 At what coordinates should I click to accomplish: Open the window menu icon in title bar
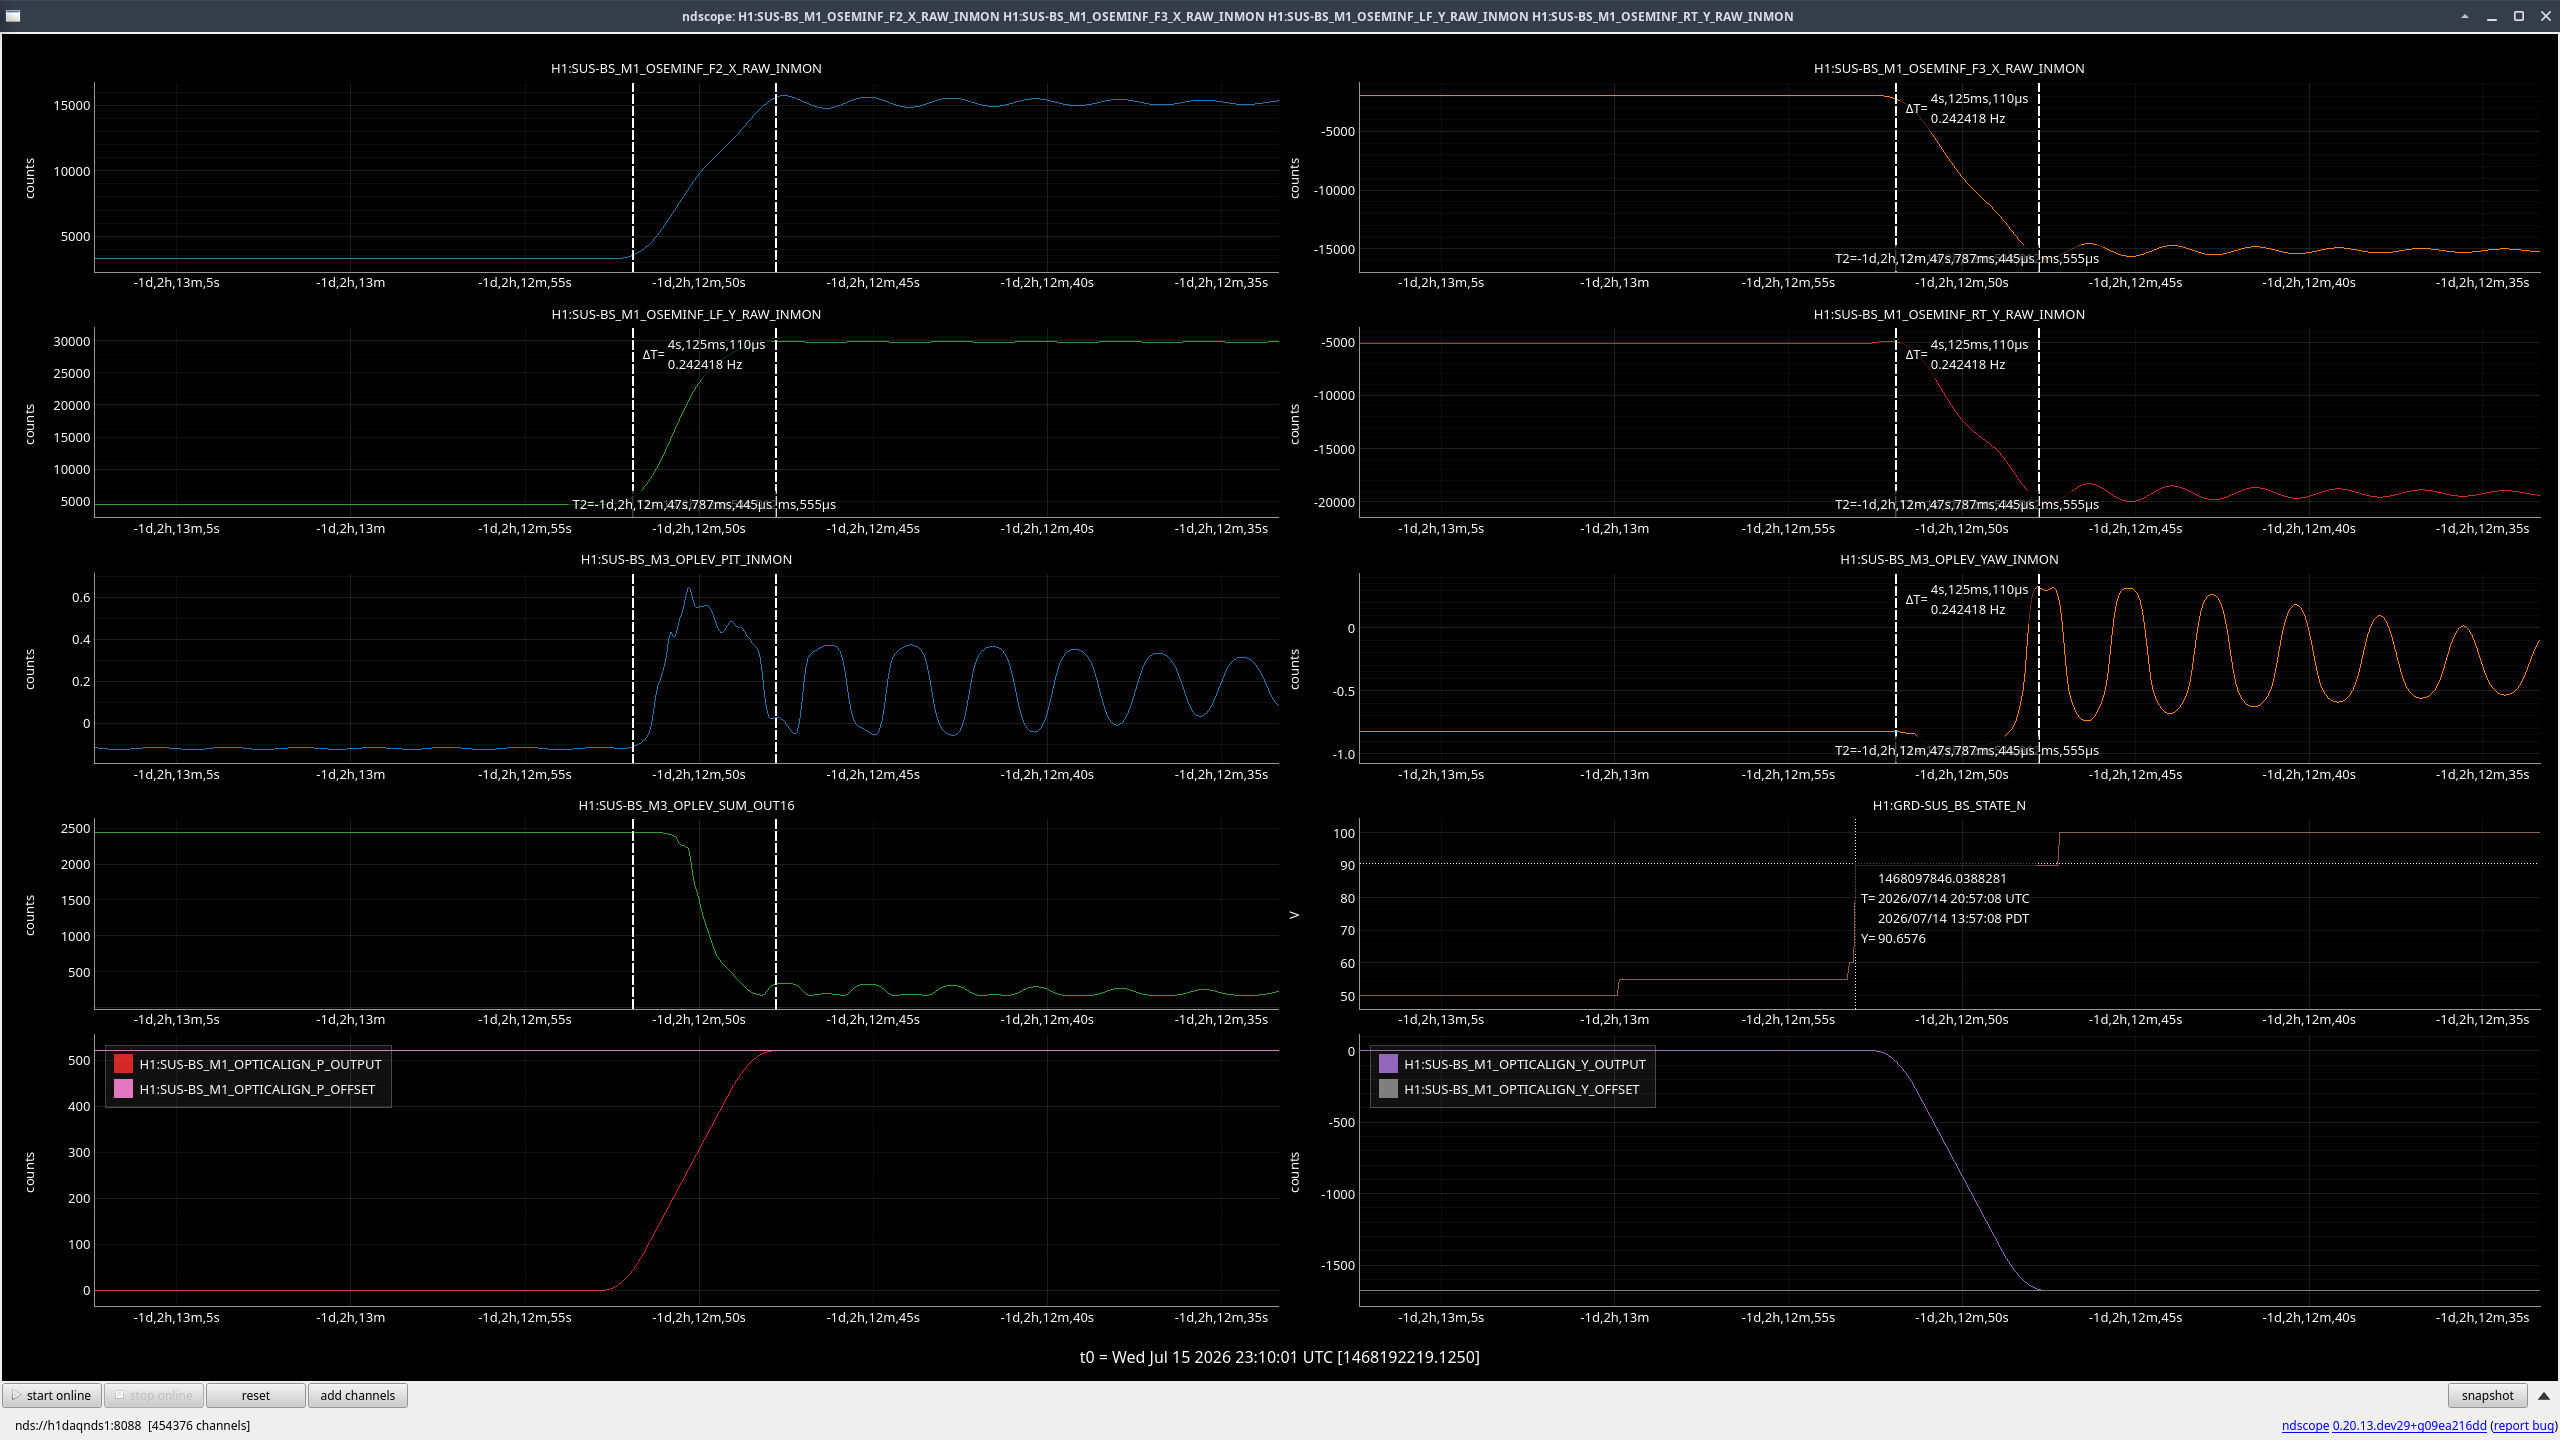tap(13, 16)
